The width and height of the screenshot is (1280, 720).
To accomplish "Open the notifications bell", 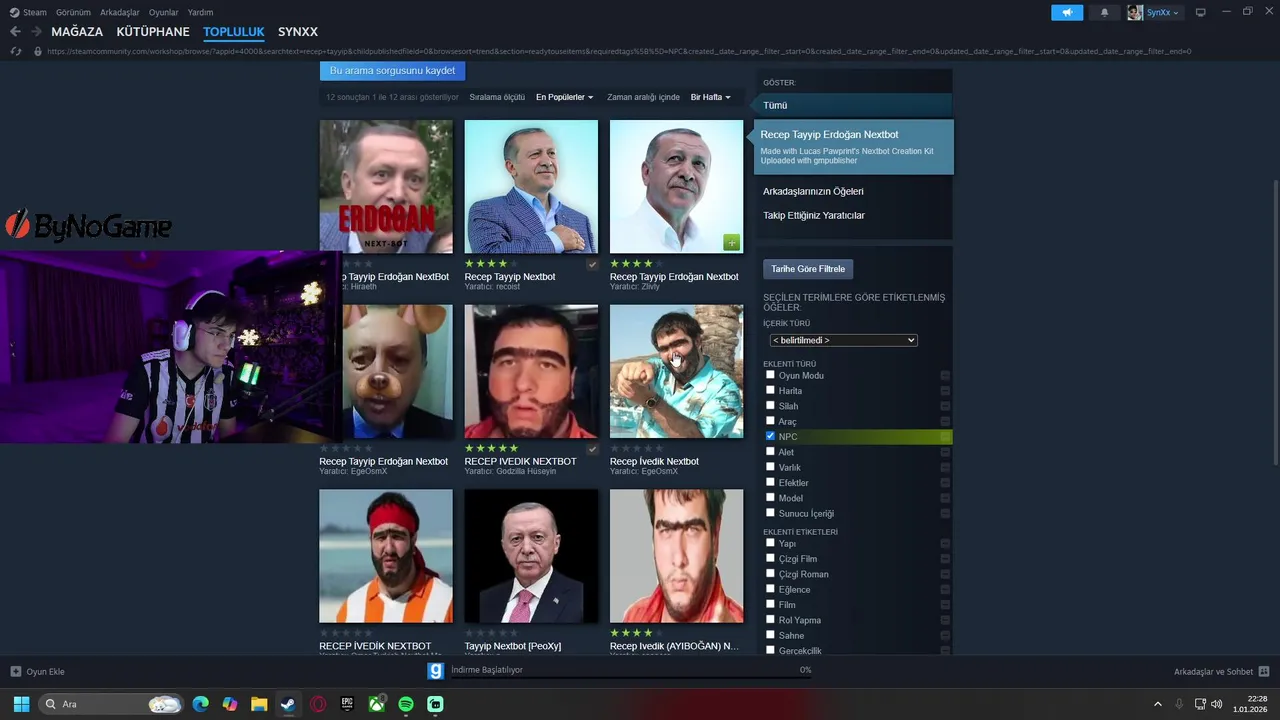I will [x=1104, y=12].
